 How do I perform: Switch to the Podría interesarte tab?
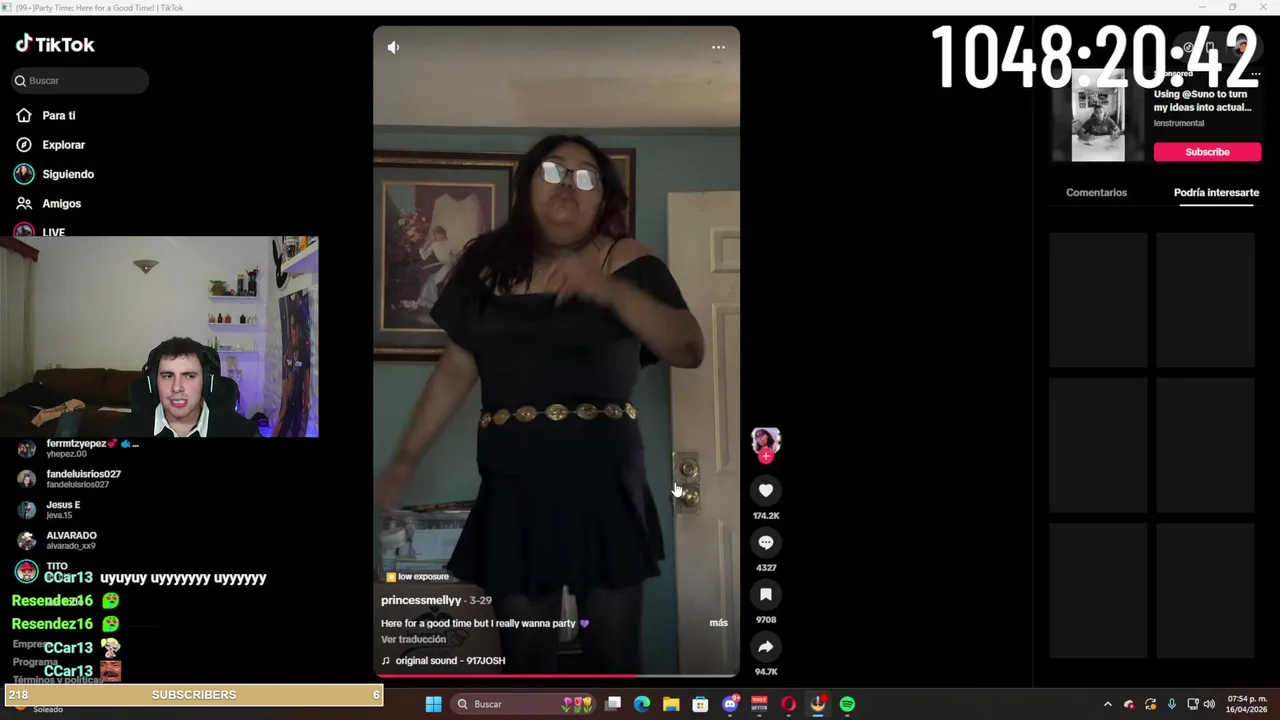point(1216,193)
